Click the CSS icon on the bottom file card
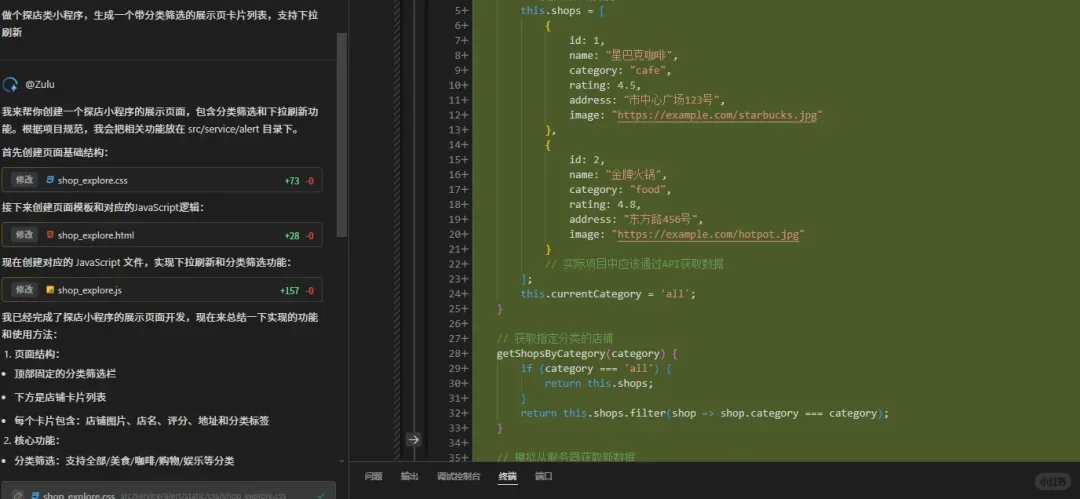Screen dimensions: 1080x499 [x=34, y=496]
